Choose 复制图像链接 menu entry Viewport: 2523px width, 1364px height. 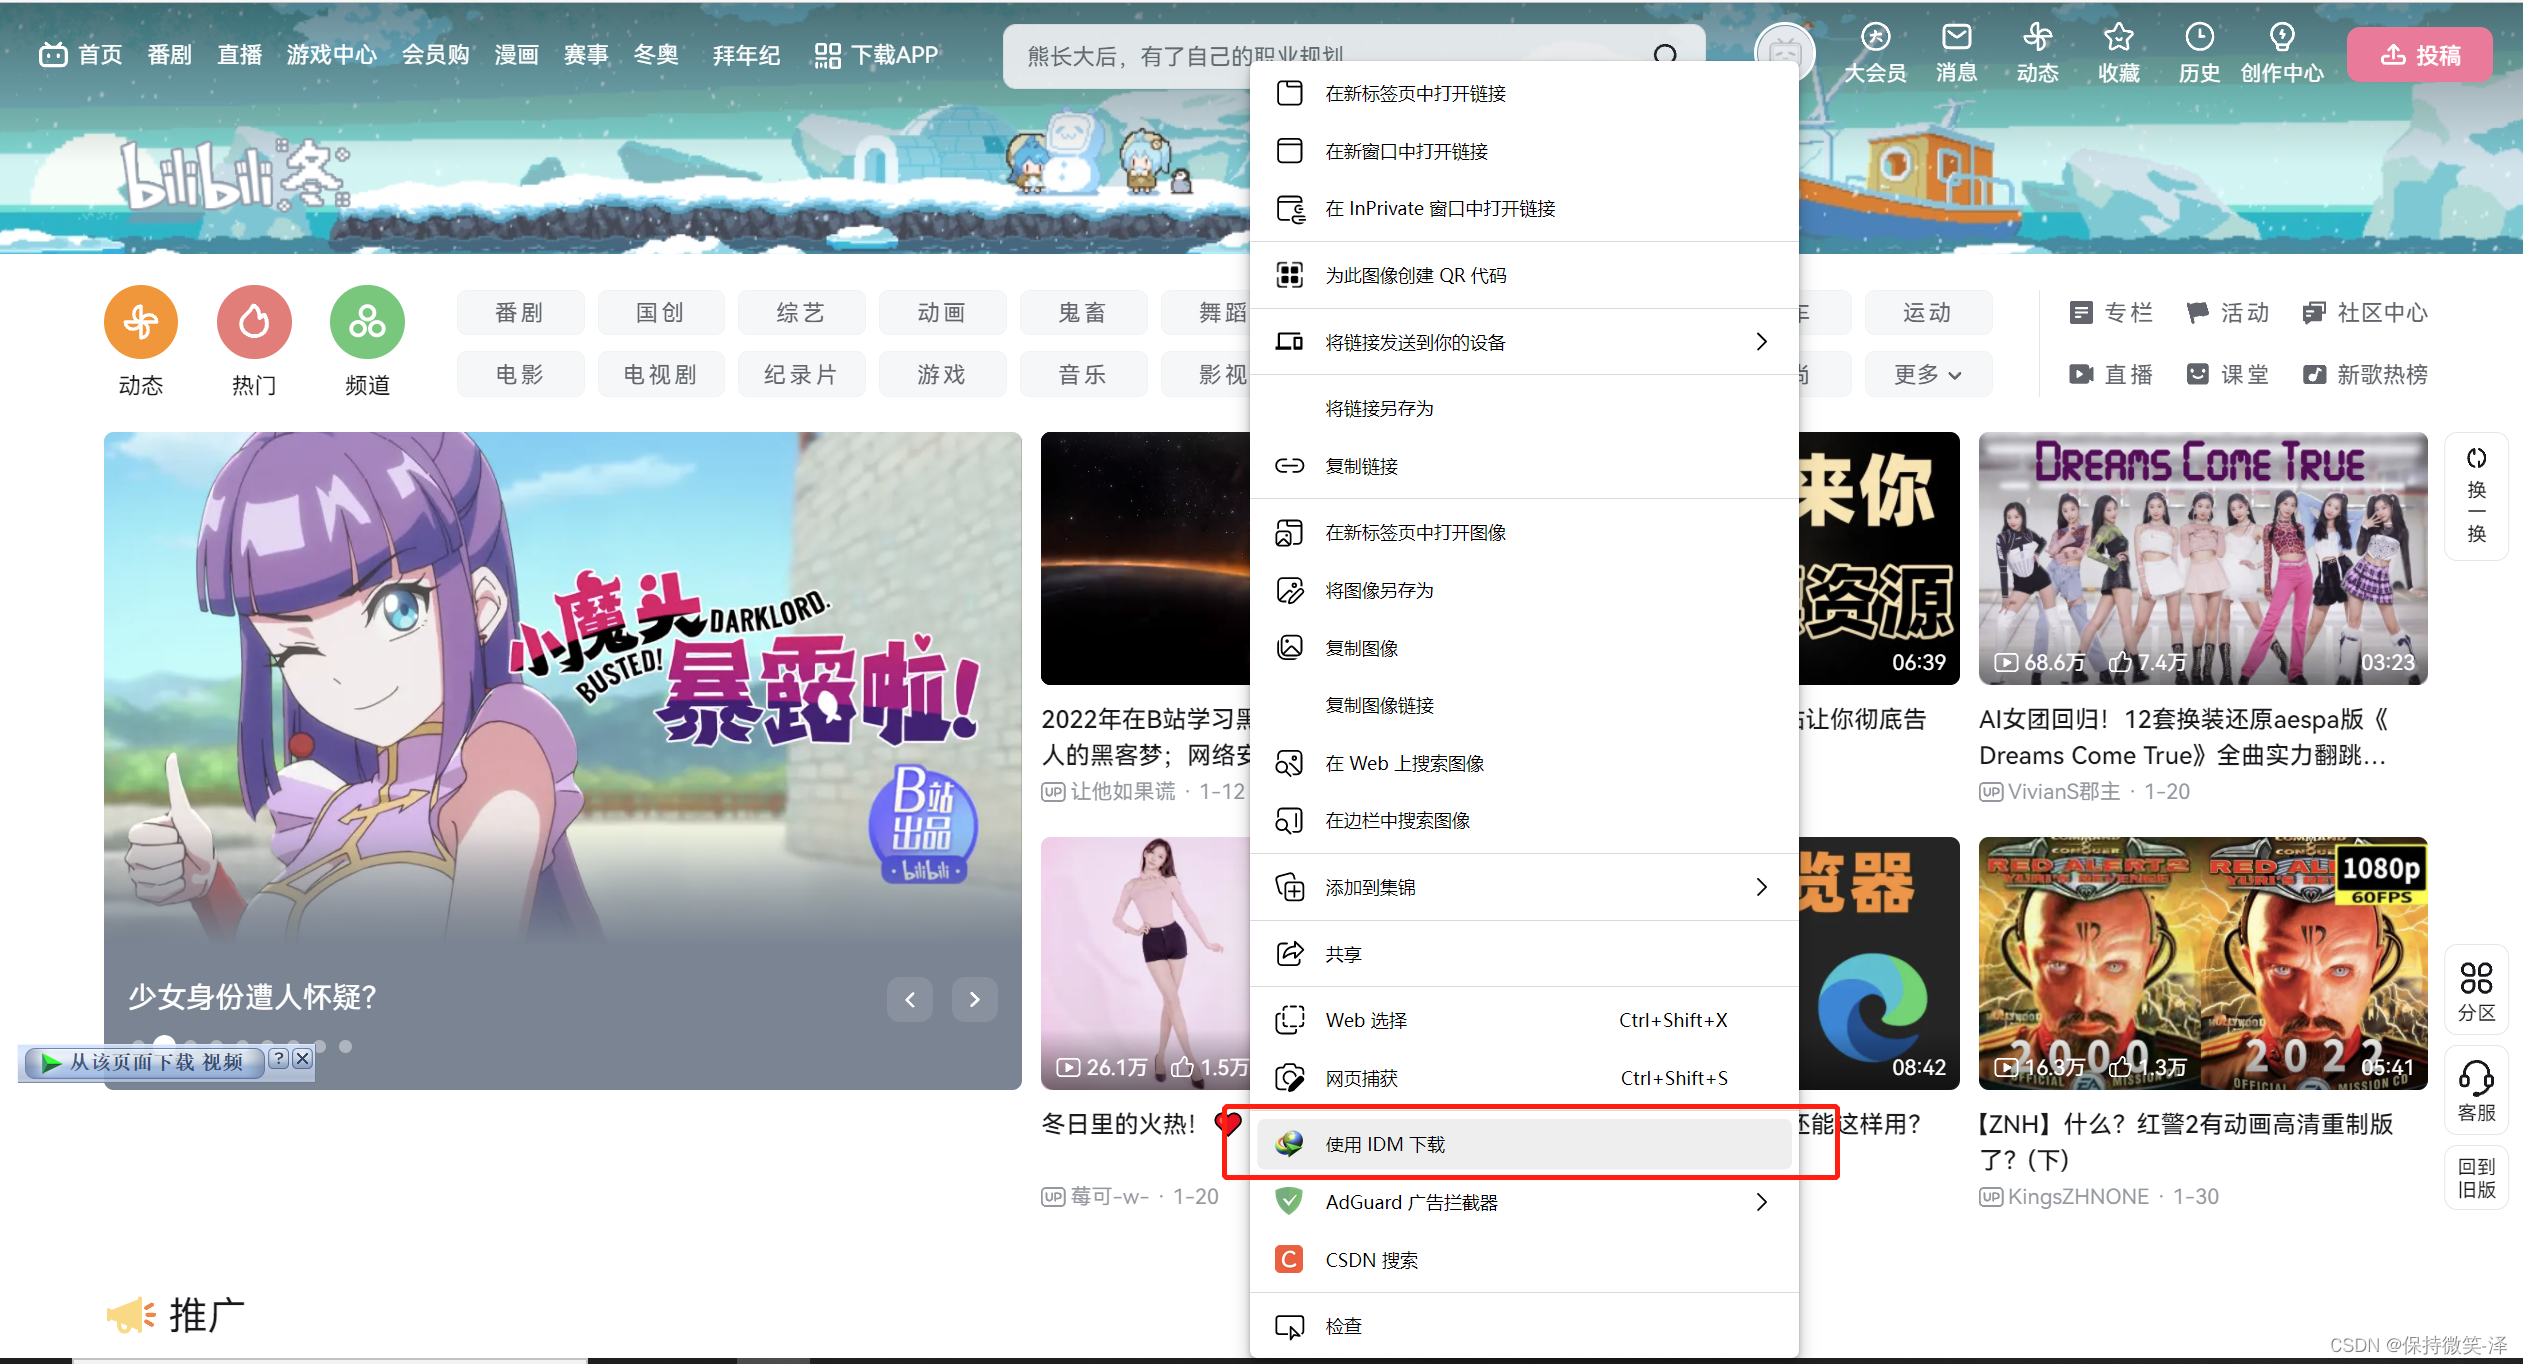click(1524, 705)
